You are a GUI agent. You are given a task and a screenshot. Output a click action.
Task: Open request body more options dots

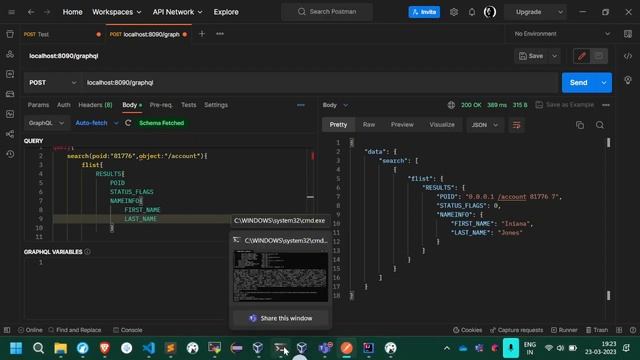click(x=301, y=105)
